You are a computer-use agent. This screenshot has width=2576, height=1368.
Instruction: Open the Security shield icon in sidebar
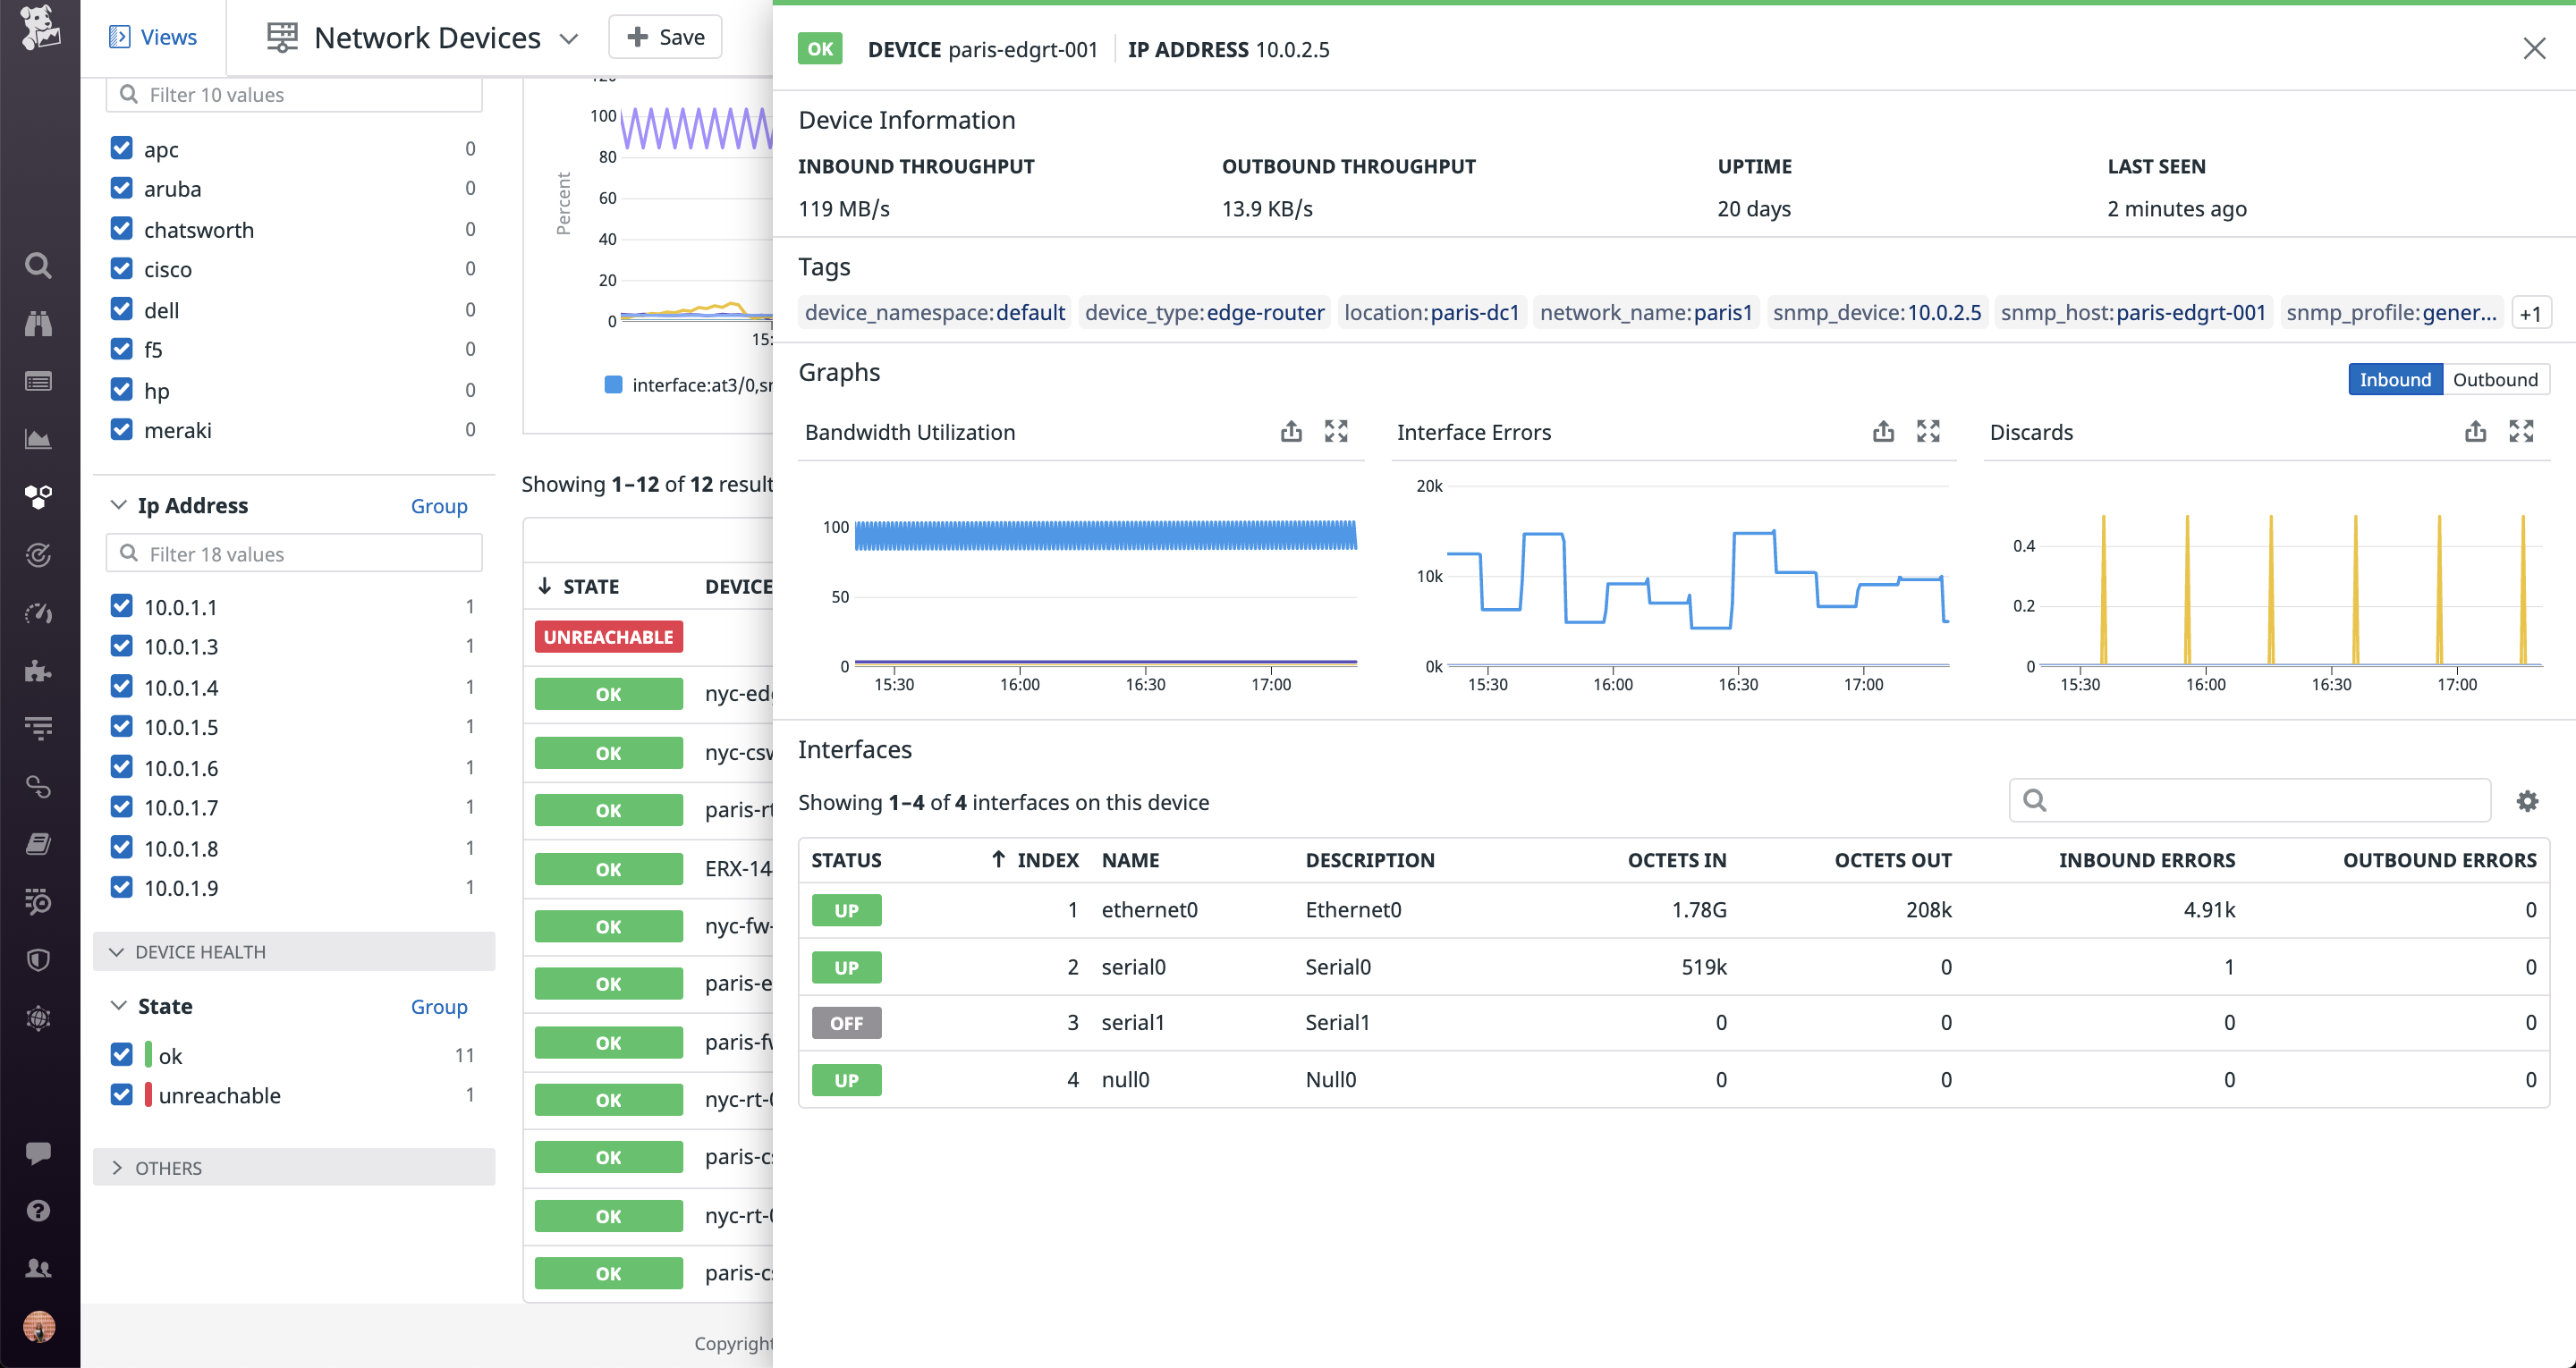tap(37, 959)
